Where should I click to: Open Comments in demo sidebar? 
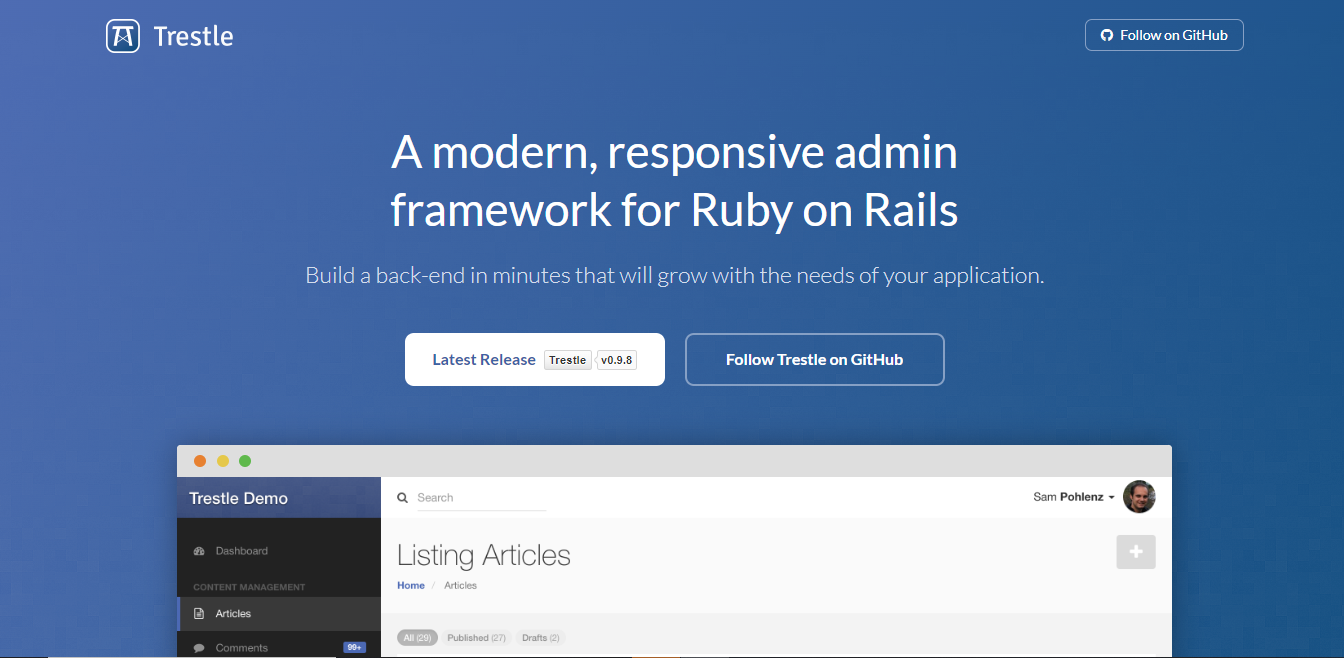point(279,647)
